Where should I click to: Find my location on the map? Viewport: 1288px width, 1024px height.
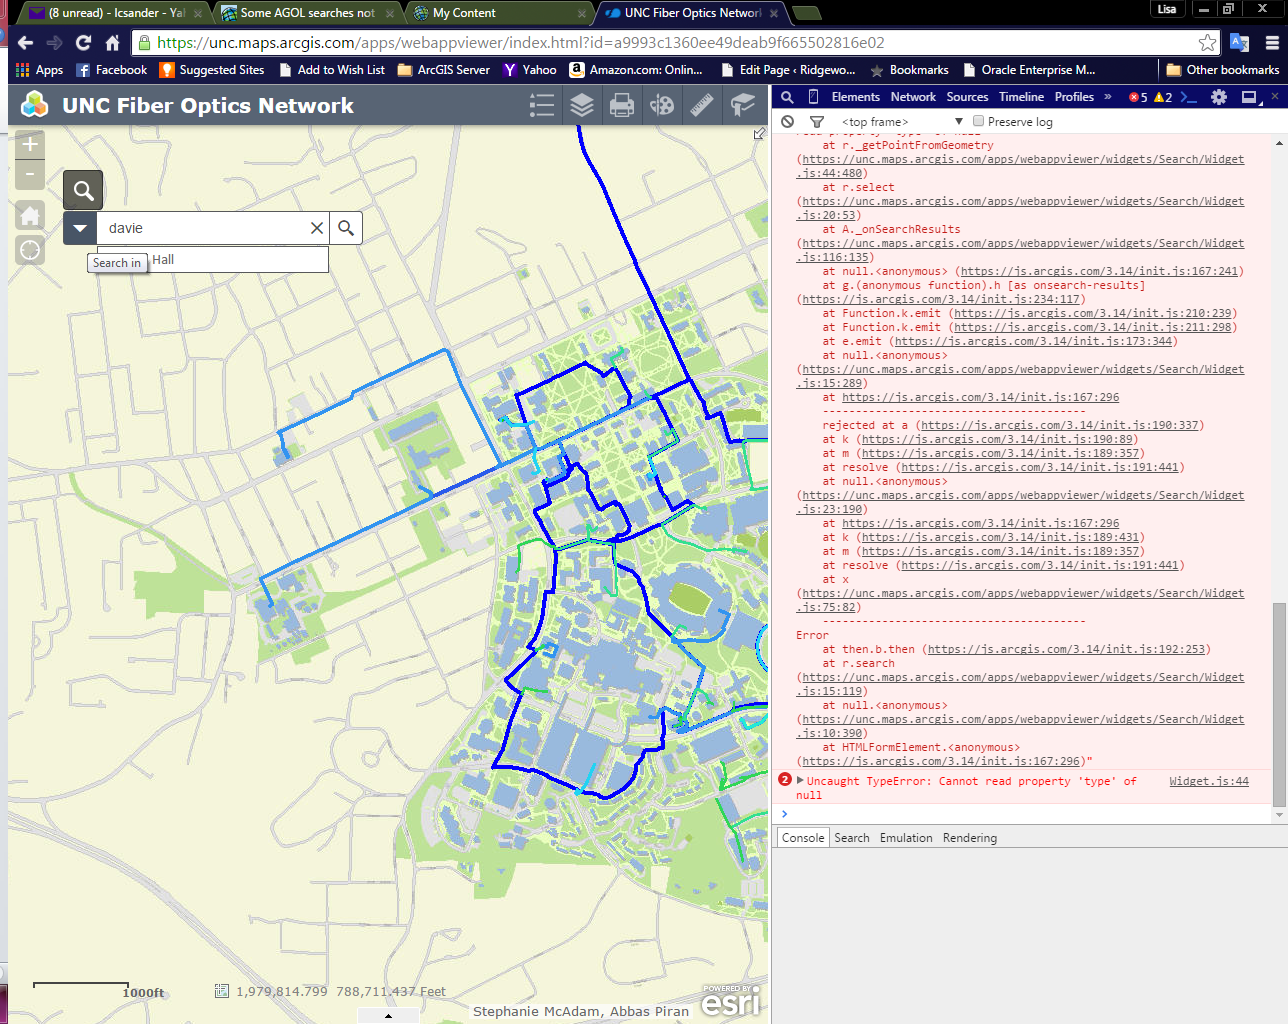click(30, 250)
